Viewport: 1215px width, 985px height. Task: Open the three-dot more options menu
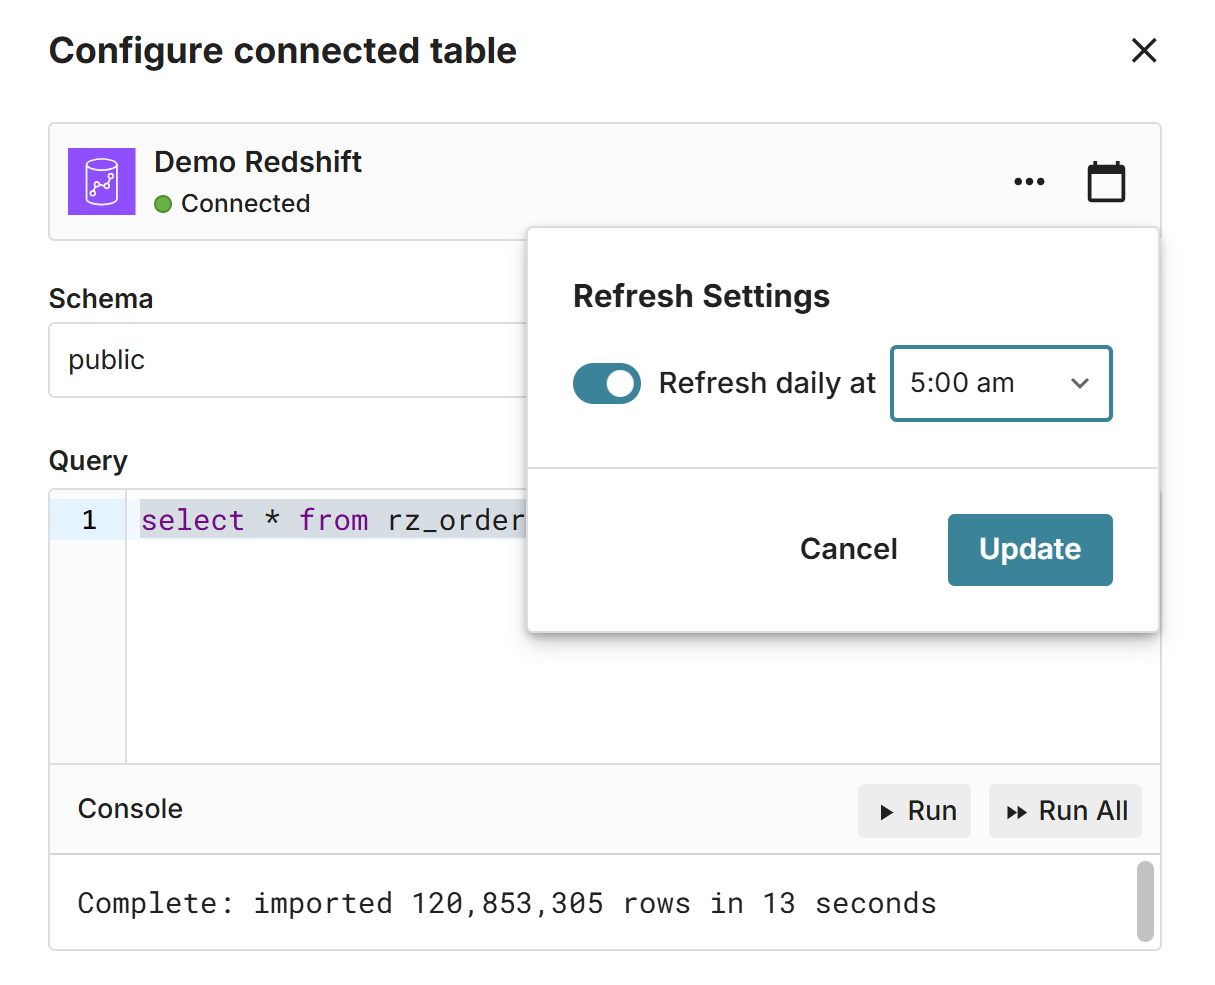point(1029,182)
